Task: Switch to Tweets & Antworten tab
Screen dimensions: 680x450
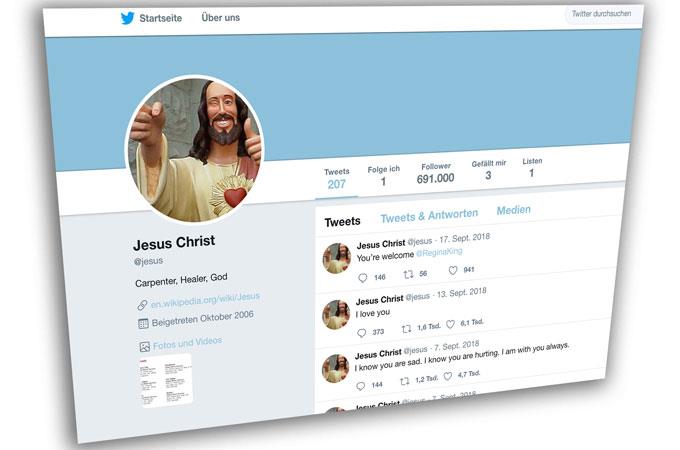Action: click(x=429, y=216)
